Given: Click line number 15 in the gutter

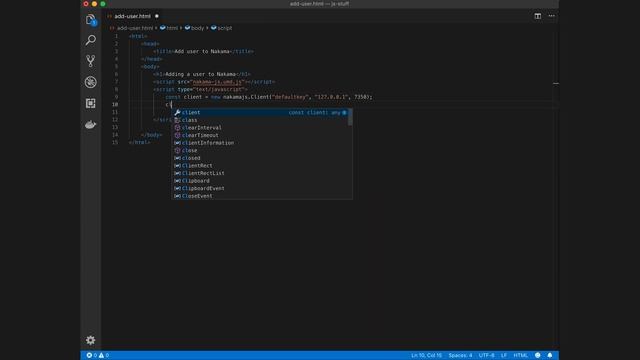Looking at the screenshot, I should coord(115,142).
